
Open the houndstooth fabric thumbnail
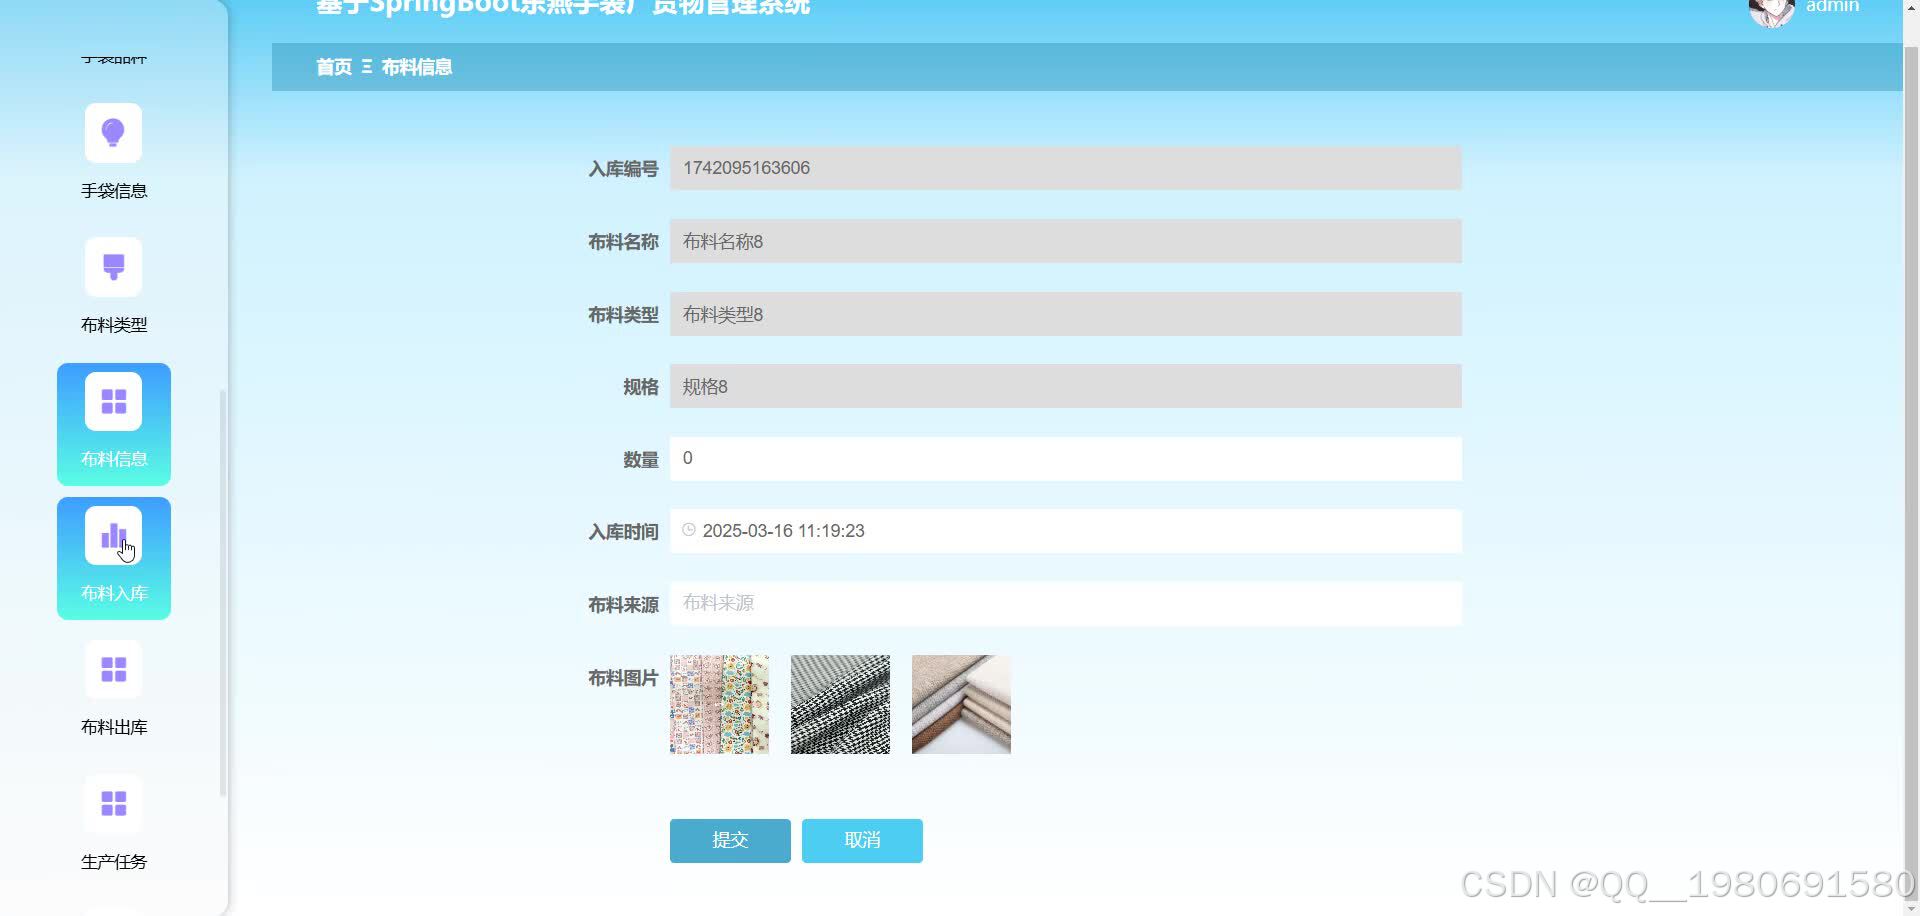840,704
